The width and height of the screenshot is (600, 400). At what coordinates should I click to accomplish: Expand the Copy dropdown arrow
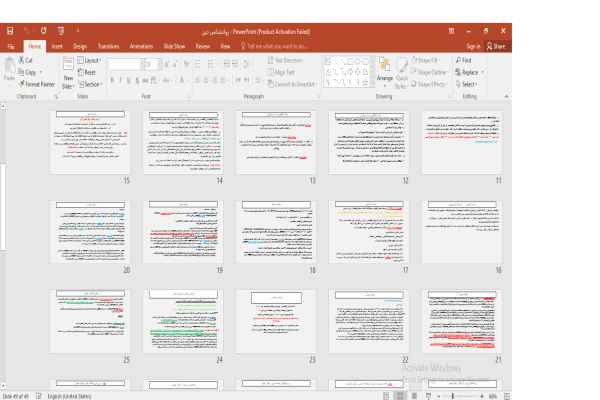click(42, 72)
